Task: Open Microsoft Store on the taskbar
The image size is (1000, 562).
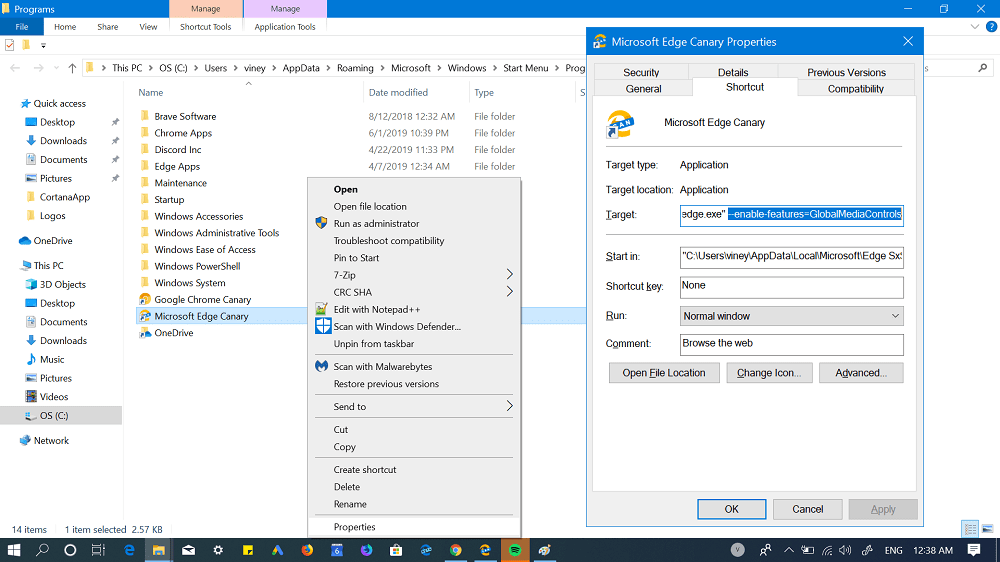Action: pyautogui.click(x=396, y=550)
